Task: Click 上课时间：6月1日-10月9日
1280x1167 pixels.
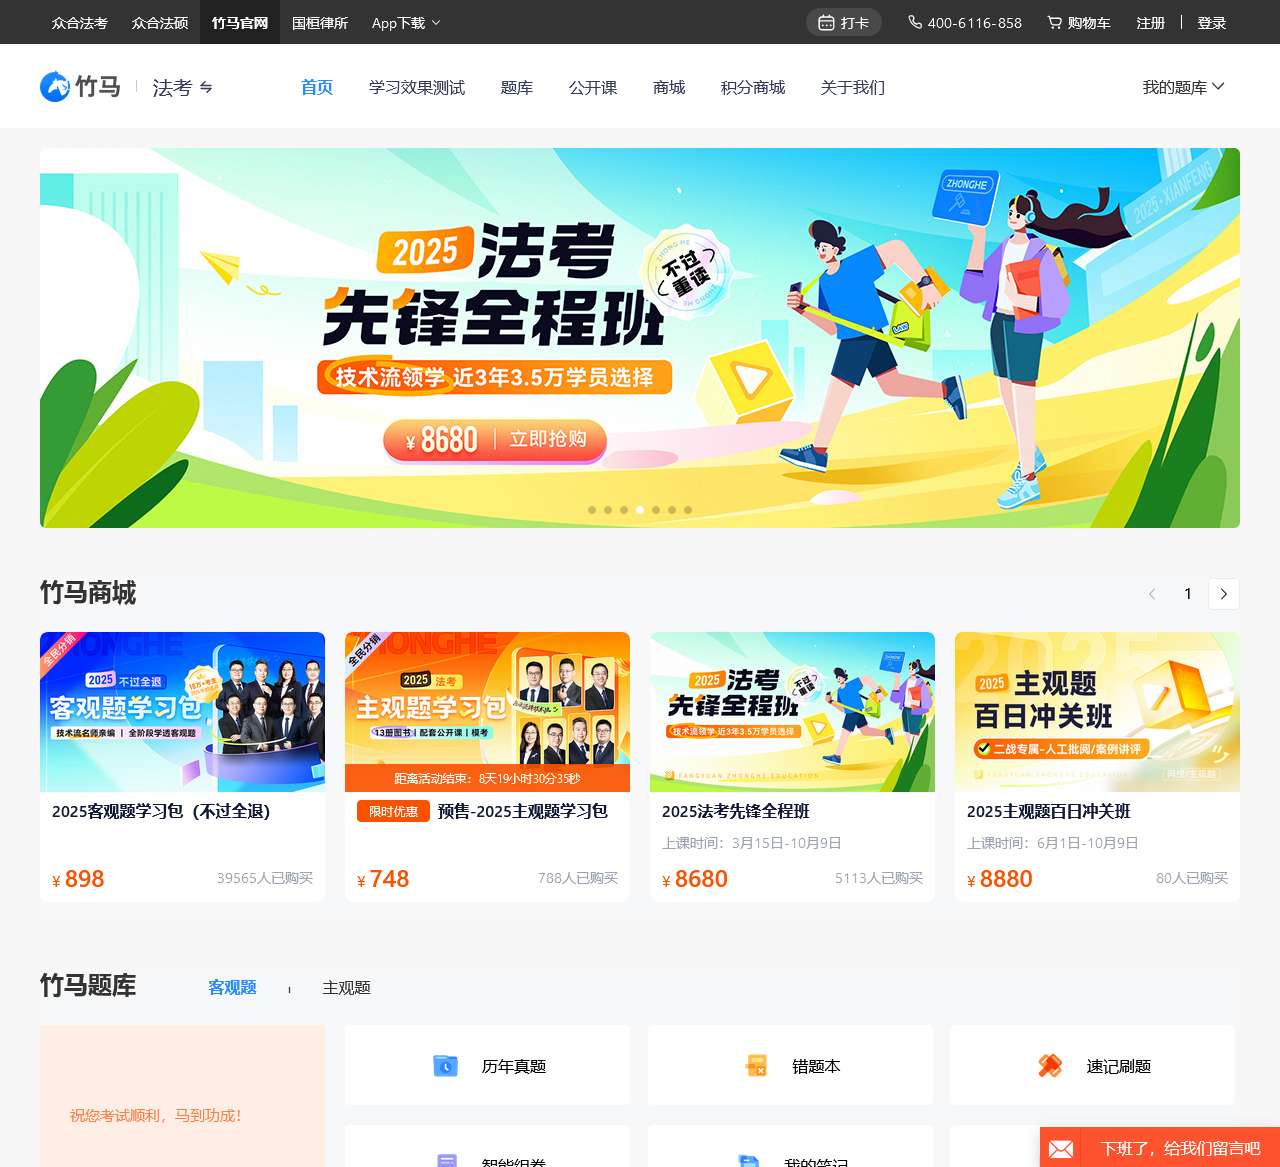Action: click(1053, 843)
